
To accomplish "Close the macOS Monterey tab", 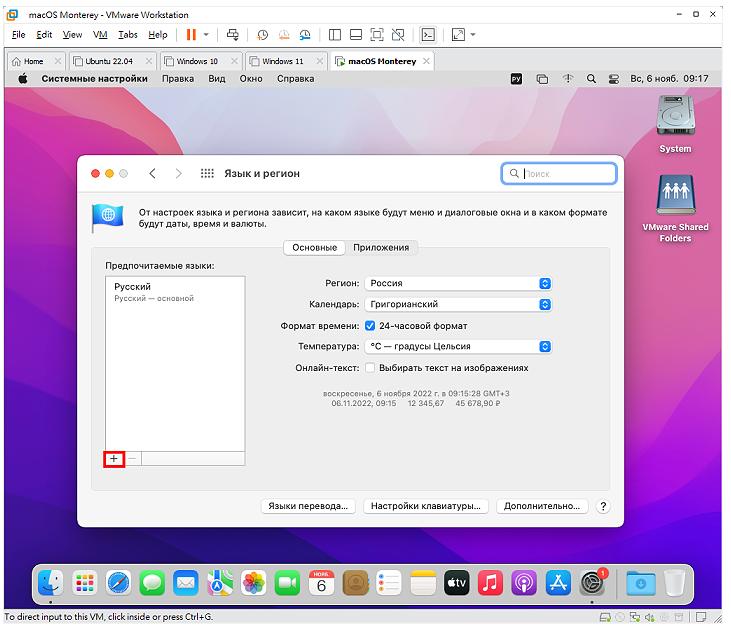I will [x=426, y=61].
